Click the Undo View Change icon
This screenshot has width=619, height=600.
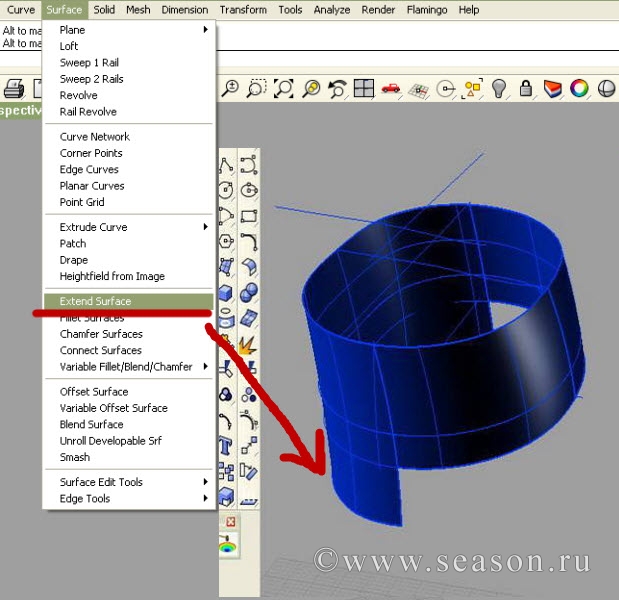point(337,89)
